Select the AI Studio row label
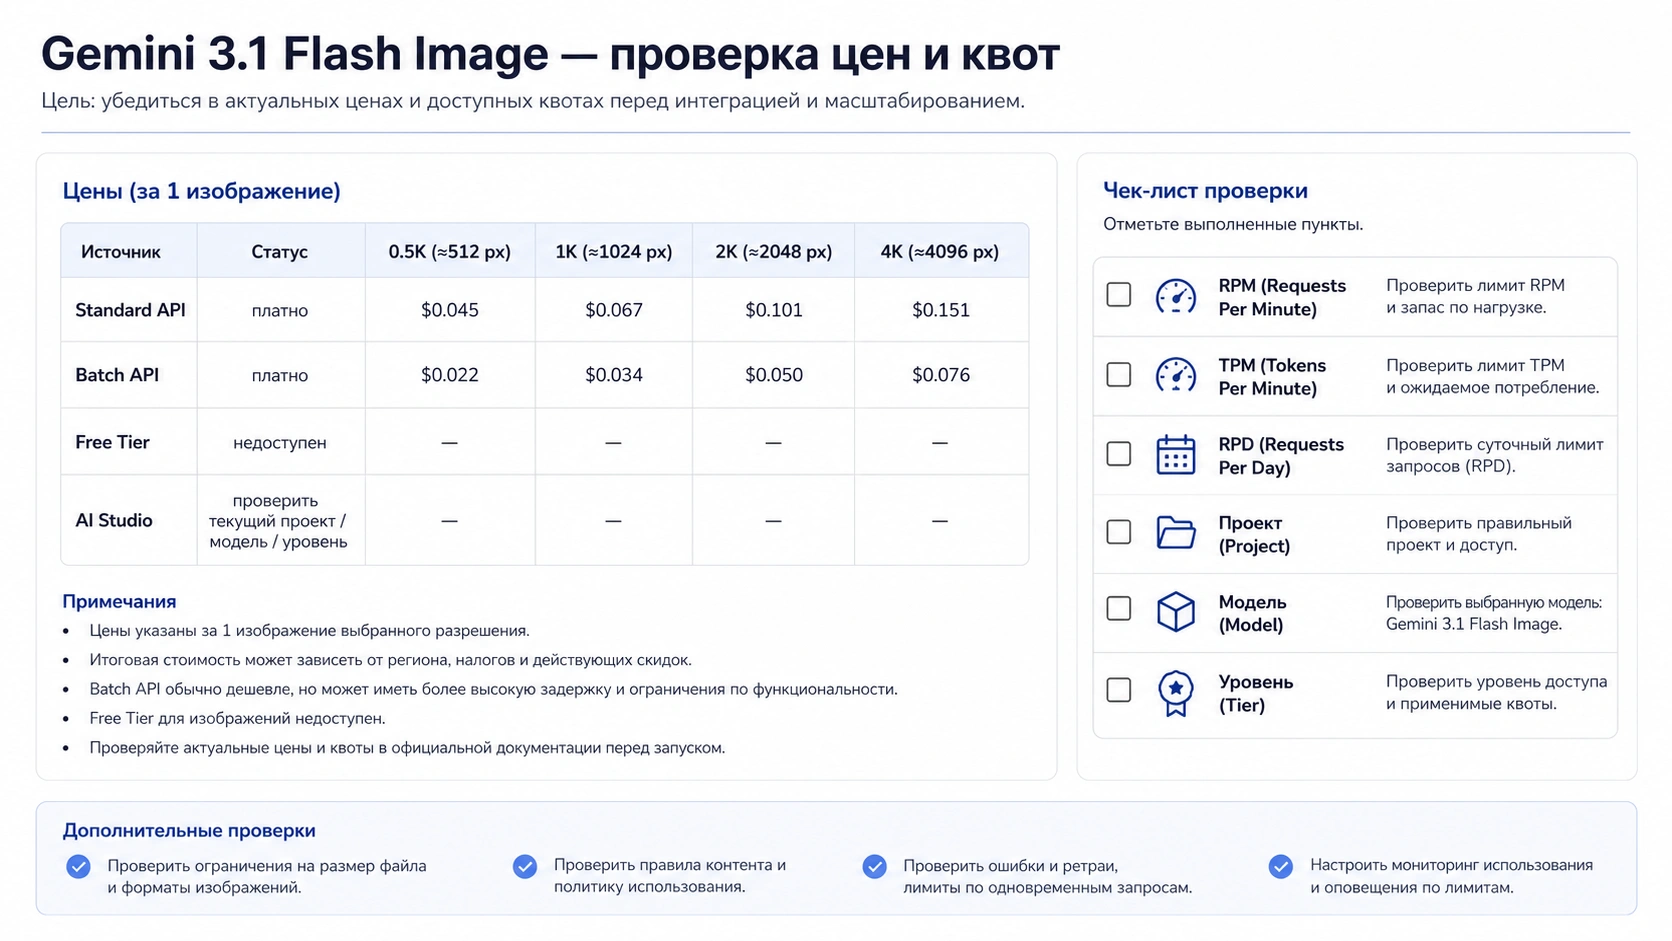Screen dimensions: 1672x941 click(114, 520)
